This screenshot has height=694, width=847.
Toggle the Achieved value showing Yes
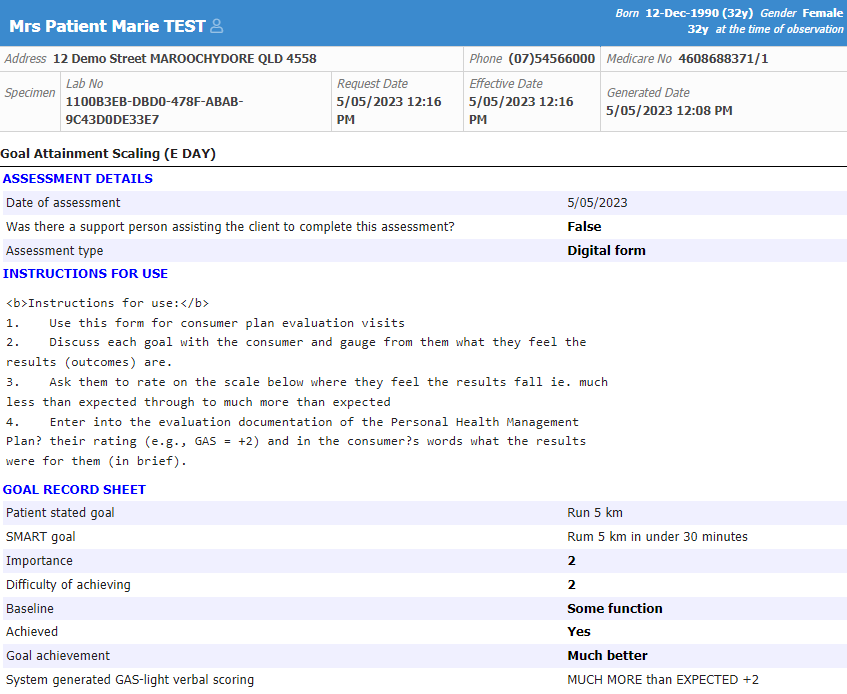point(577,631)
